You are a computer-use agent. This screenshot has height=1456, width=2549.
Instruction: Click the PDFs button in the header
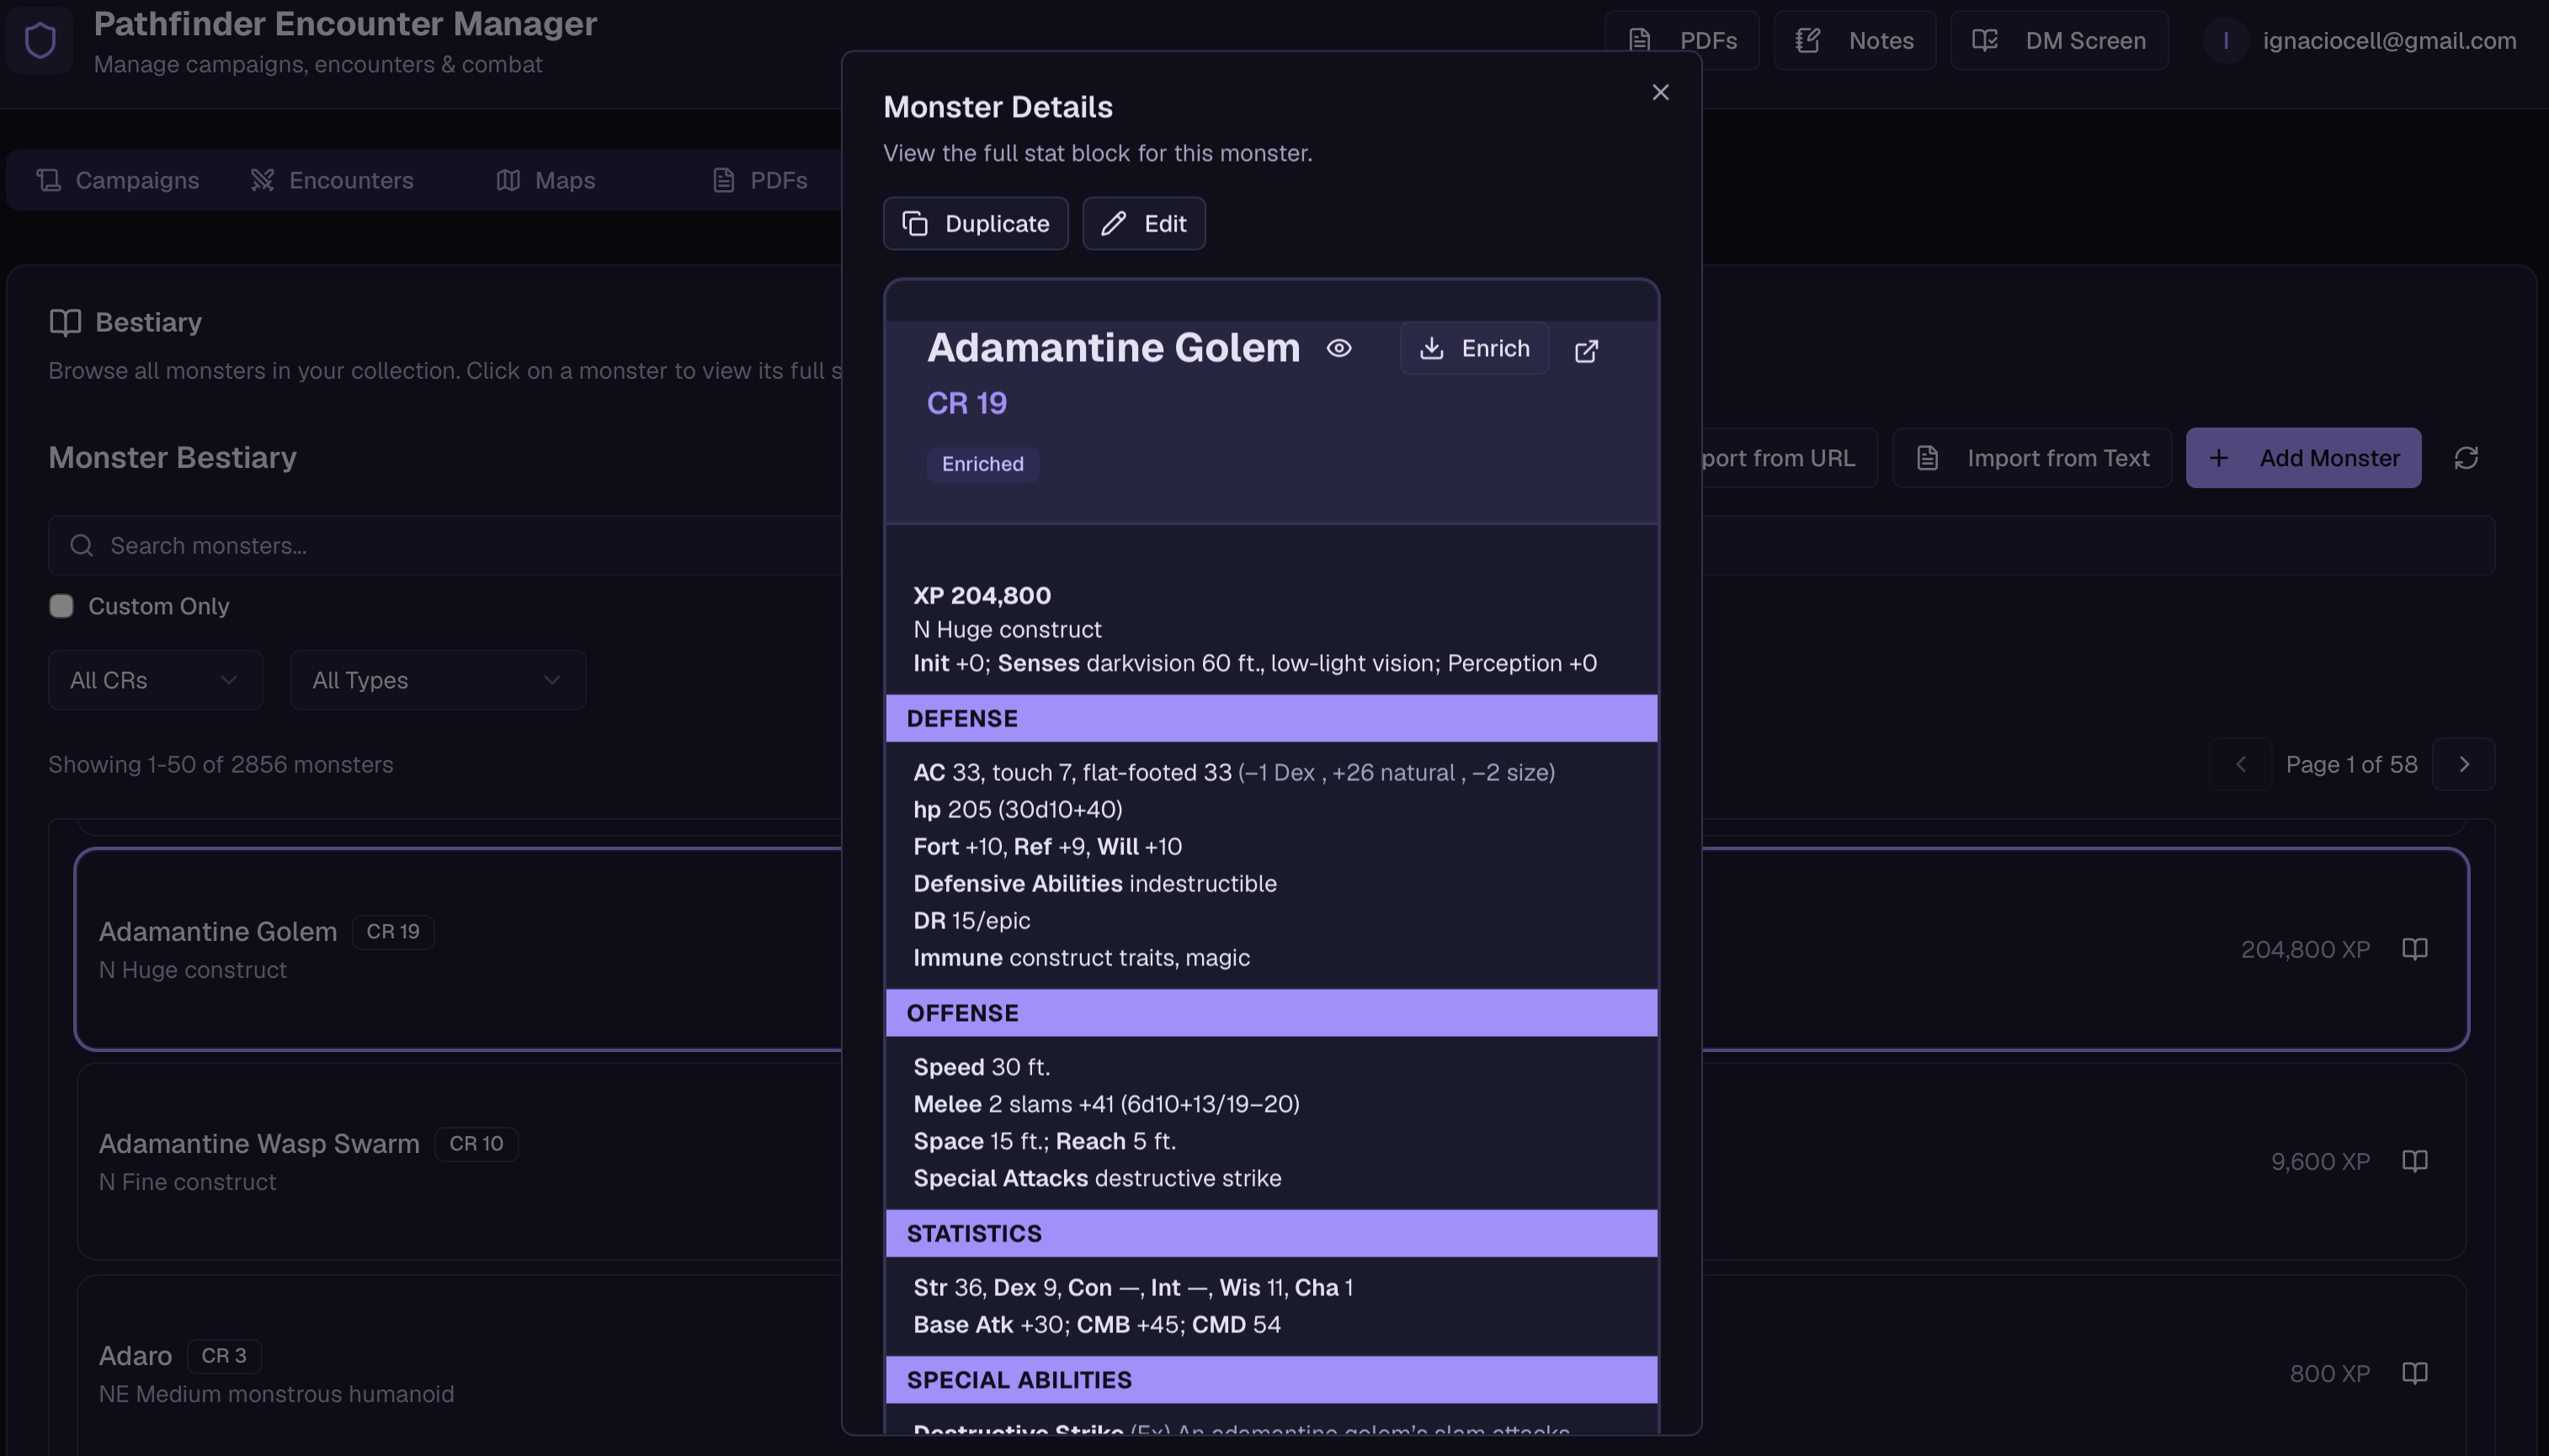[x=1682, y=41]
